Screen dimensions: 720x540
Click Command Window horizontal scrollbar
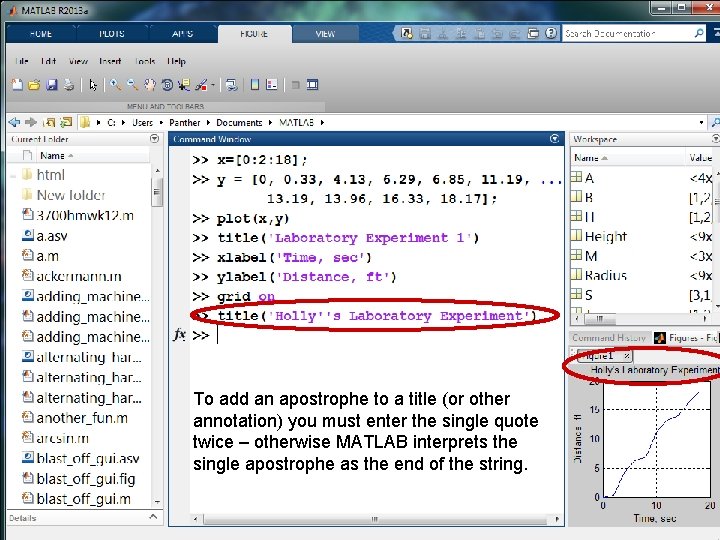click(376, 519)
